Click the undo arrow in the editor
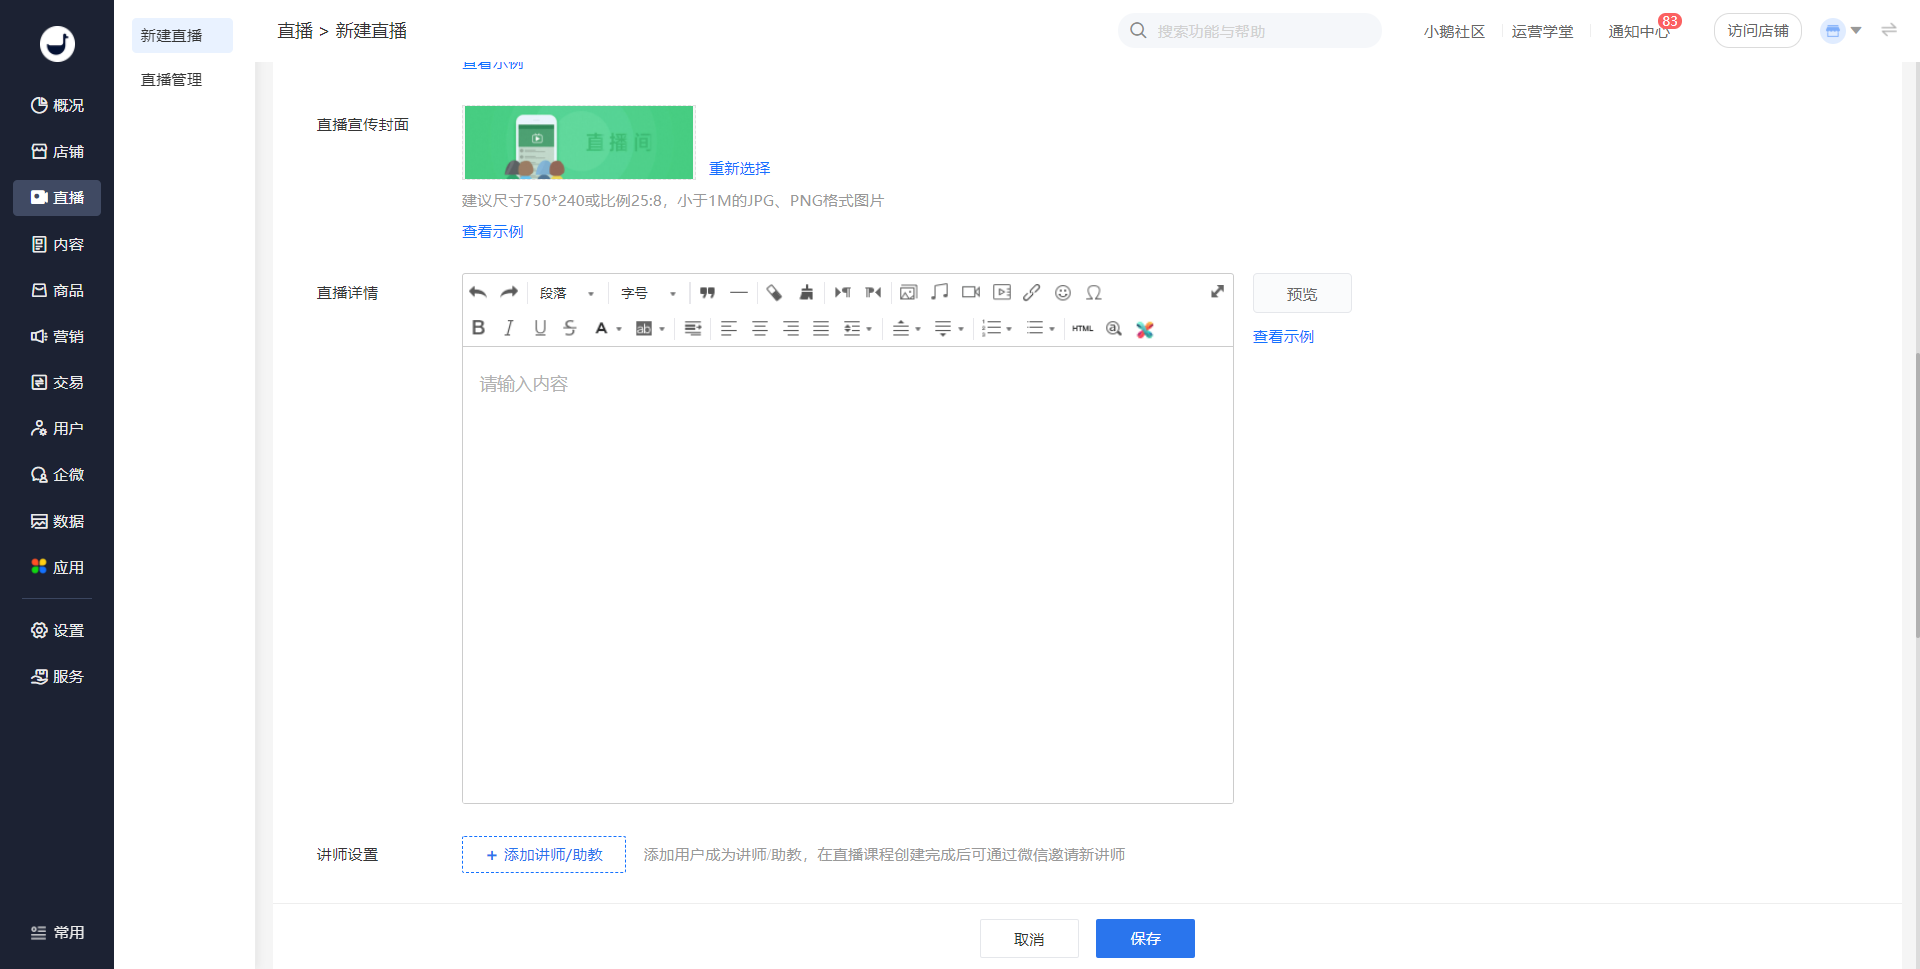The image size is (1920, 969). (478, 293)
